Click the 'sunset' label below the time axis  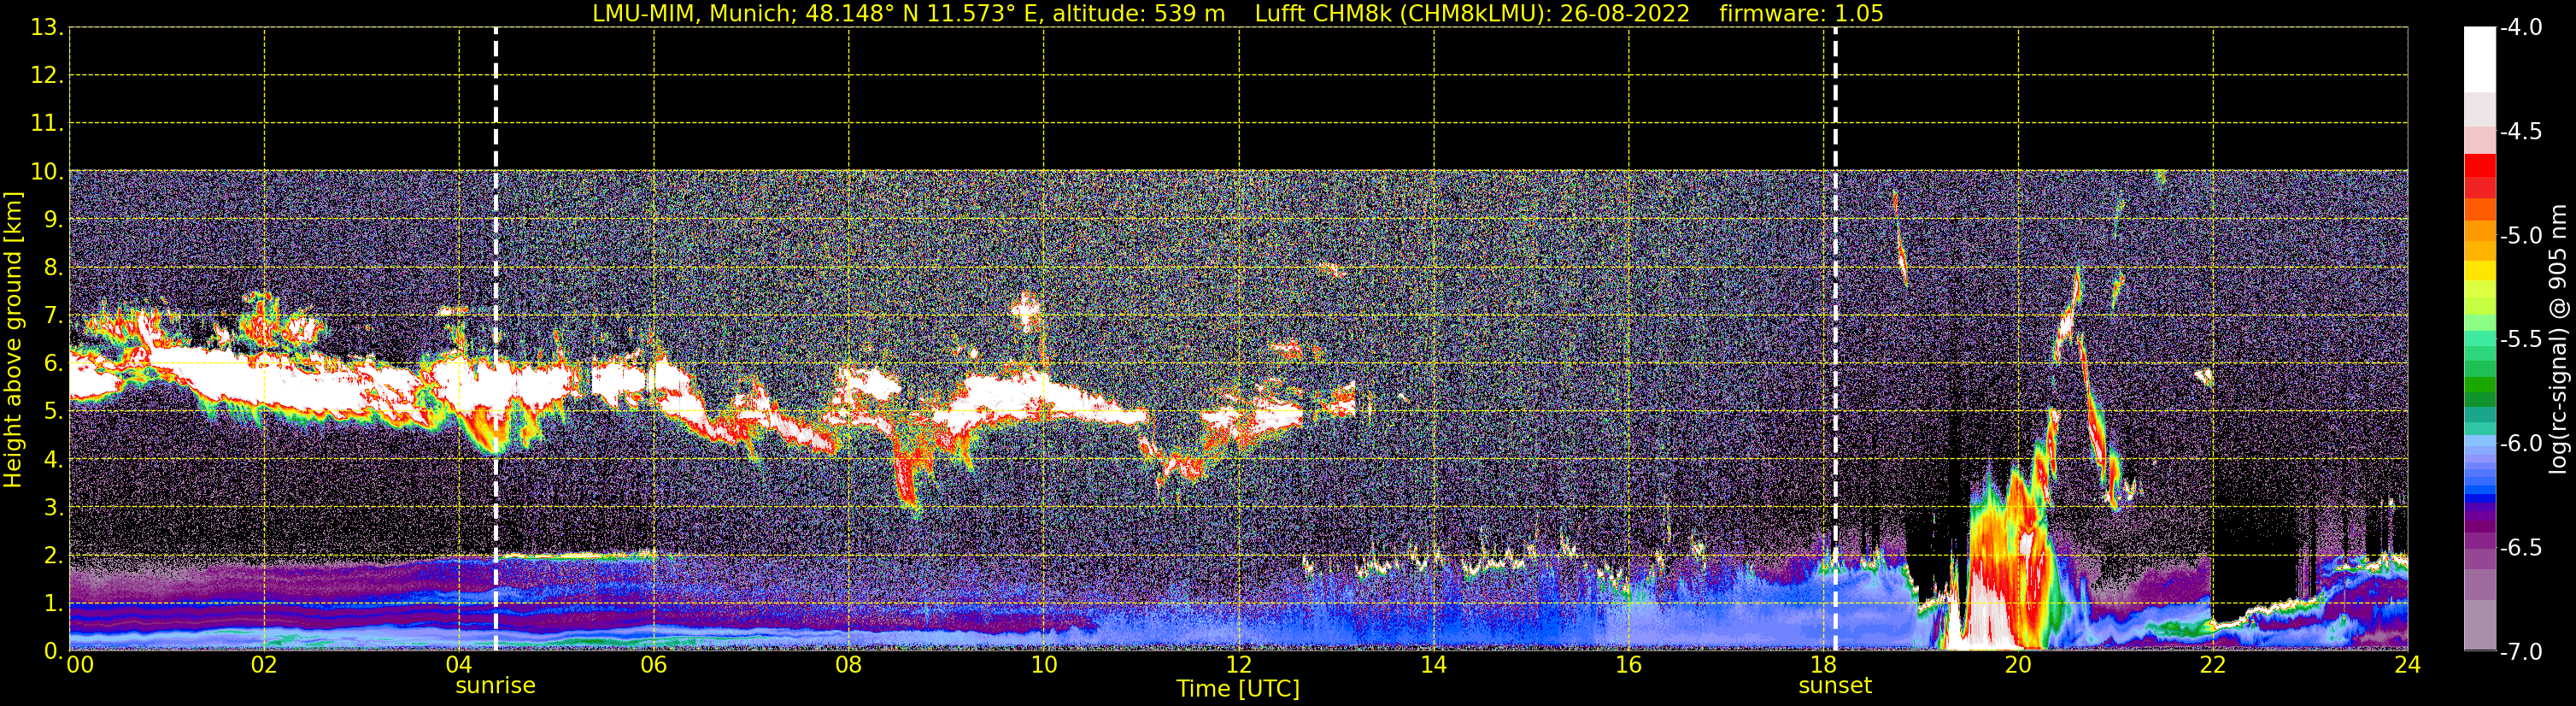(x=1835, y=686)
